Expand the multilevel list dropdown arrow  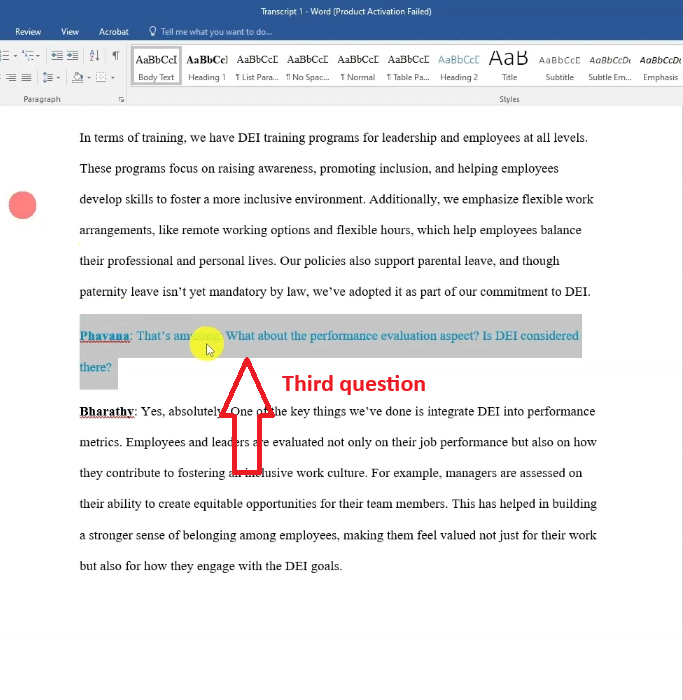click(38, 56)
